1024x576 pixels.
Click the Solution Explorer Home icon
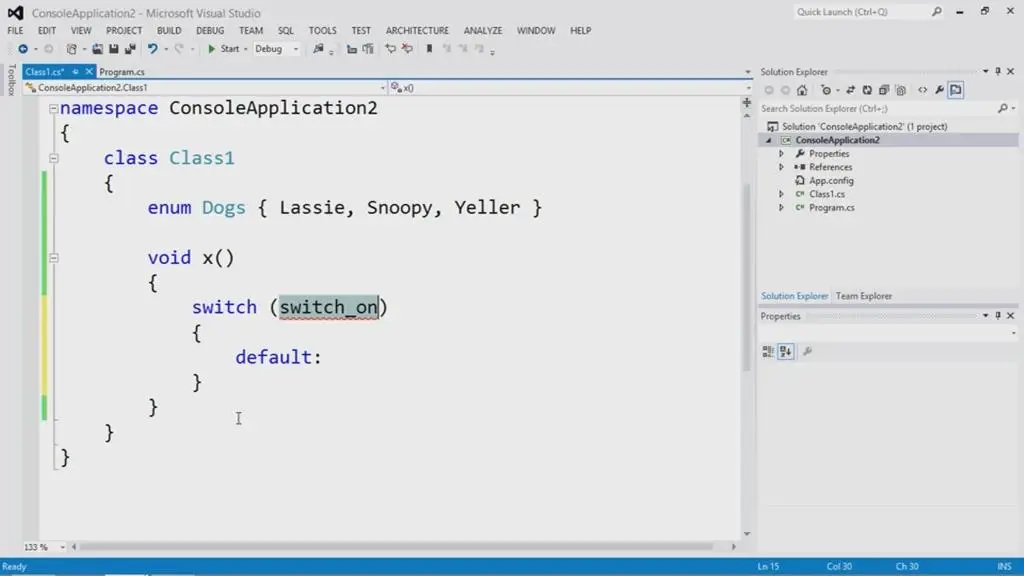[x=802, y=90]
